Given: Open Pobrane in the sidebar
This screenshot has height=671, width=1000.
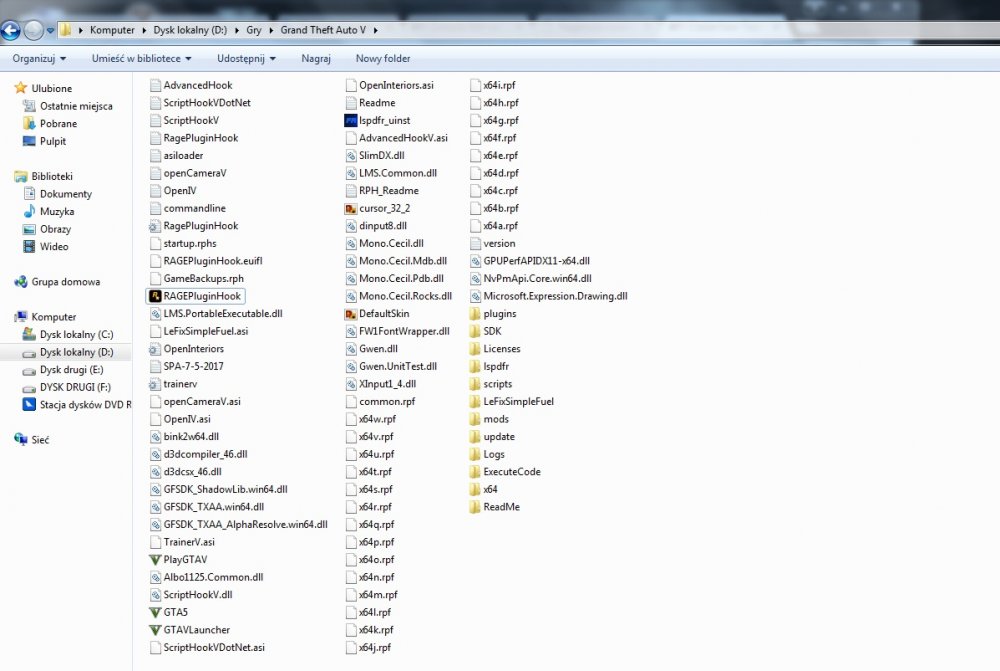Looking at the screenshot, I should (58, 124).
